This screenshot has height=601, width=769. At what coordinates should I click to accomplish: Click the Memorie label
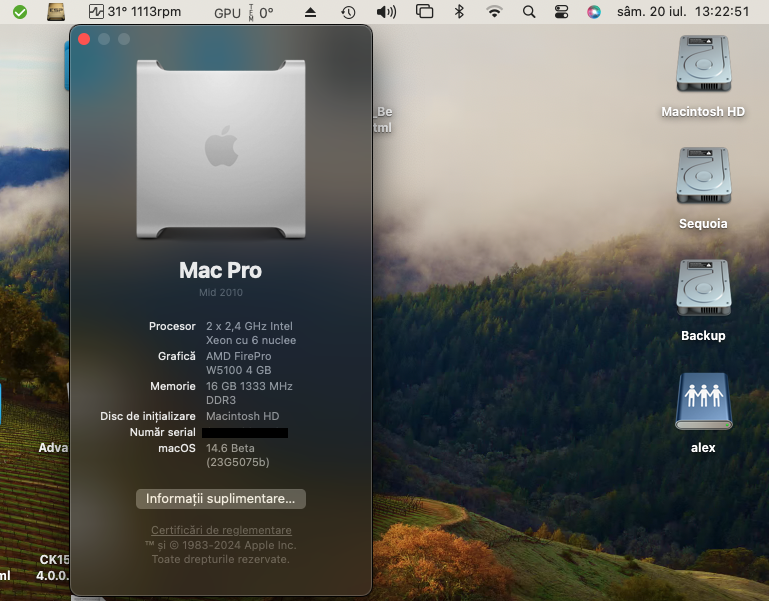173,386
